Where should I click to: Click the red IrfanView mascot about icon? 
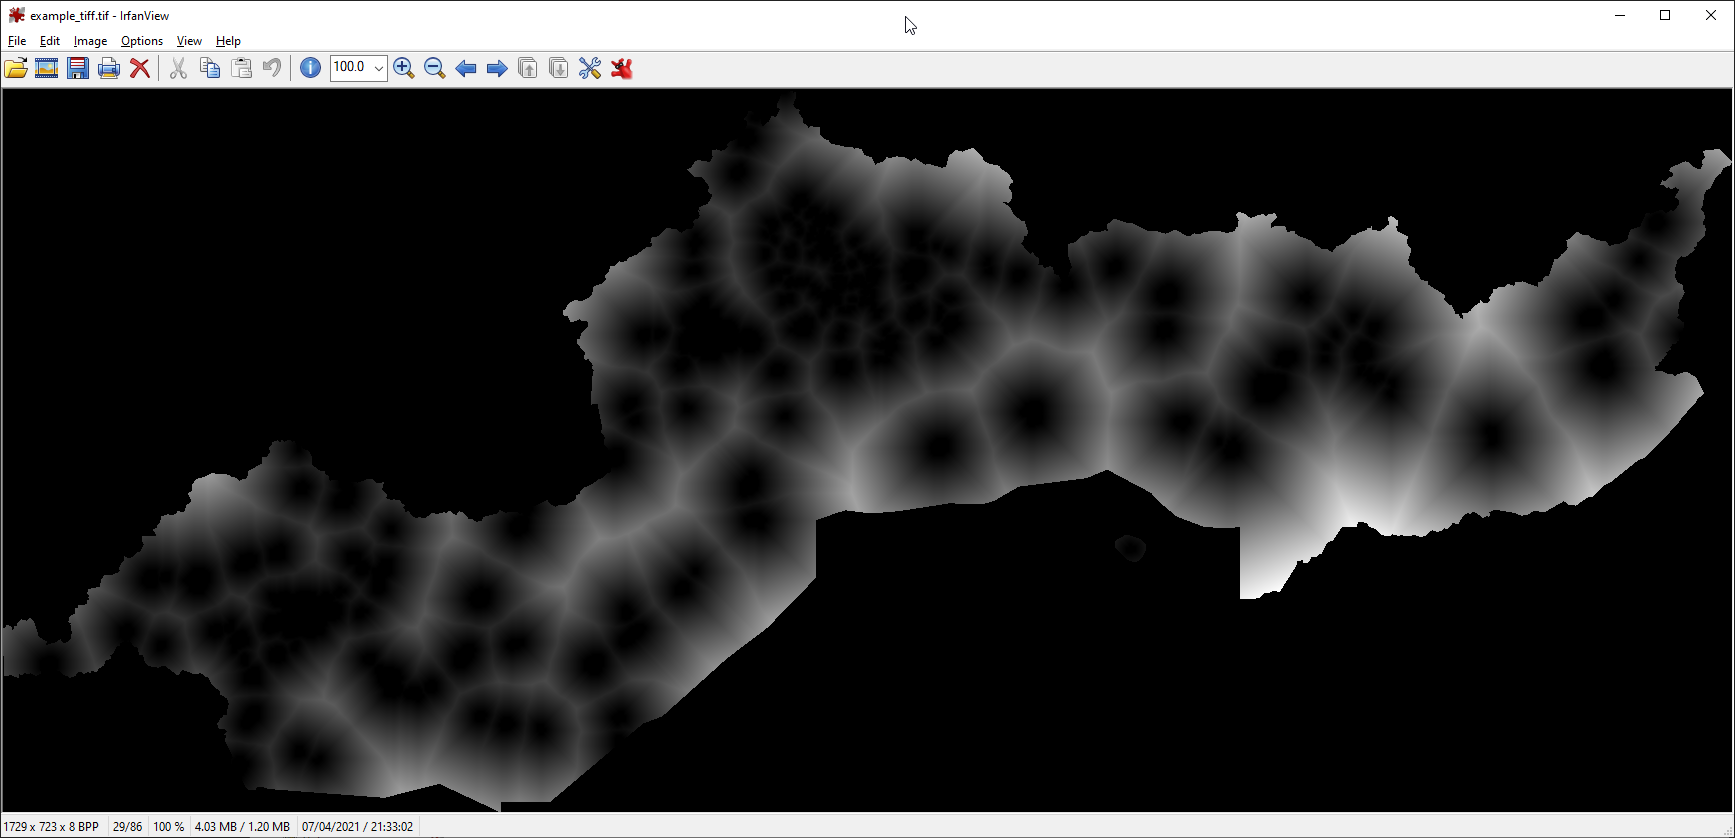(x=622, y=68)
